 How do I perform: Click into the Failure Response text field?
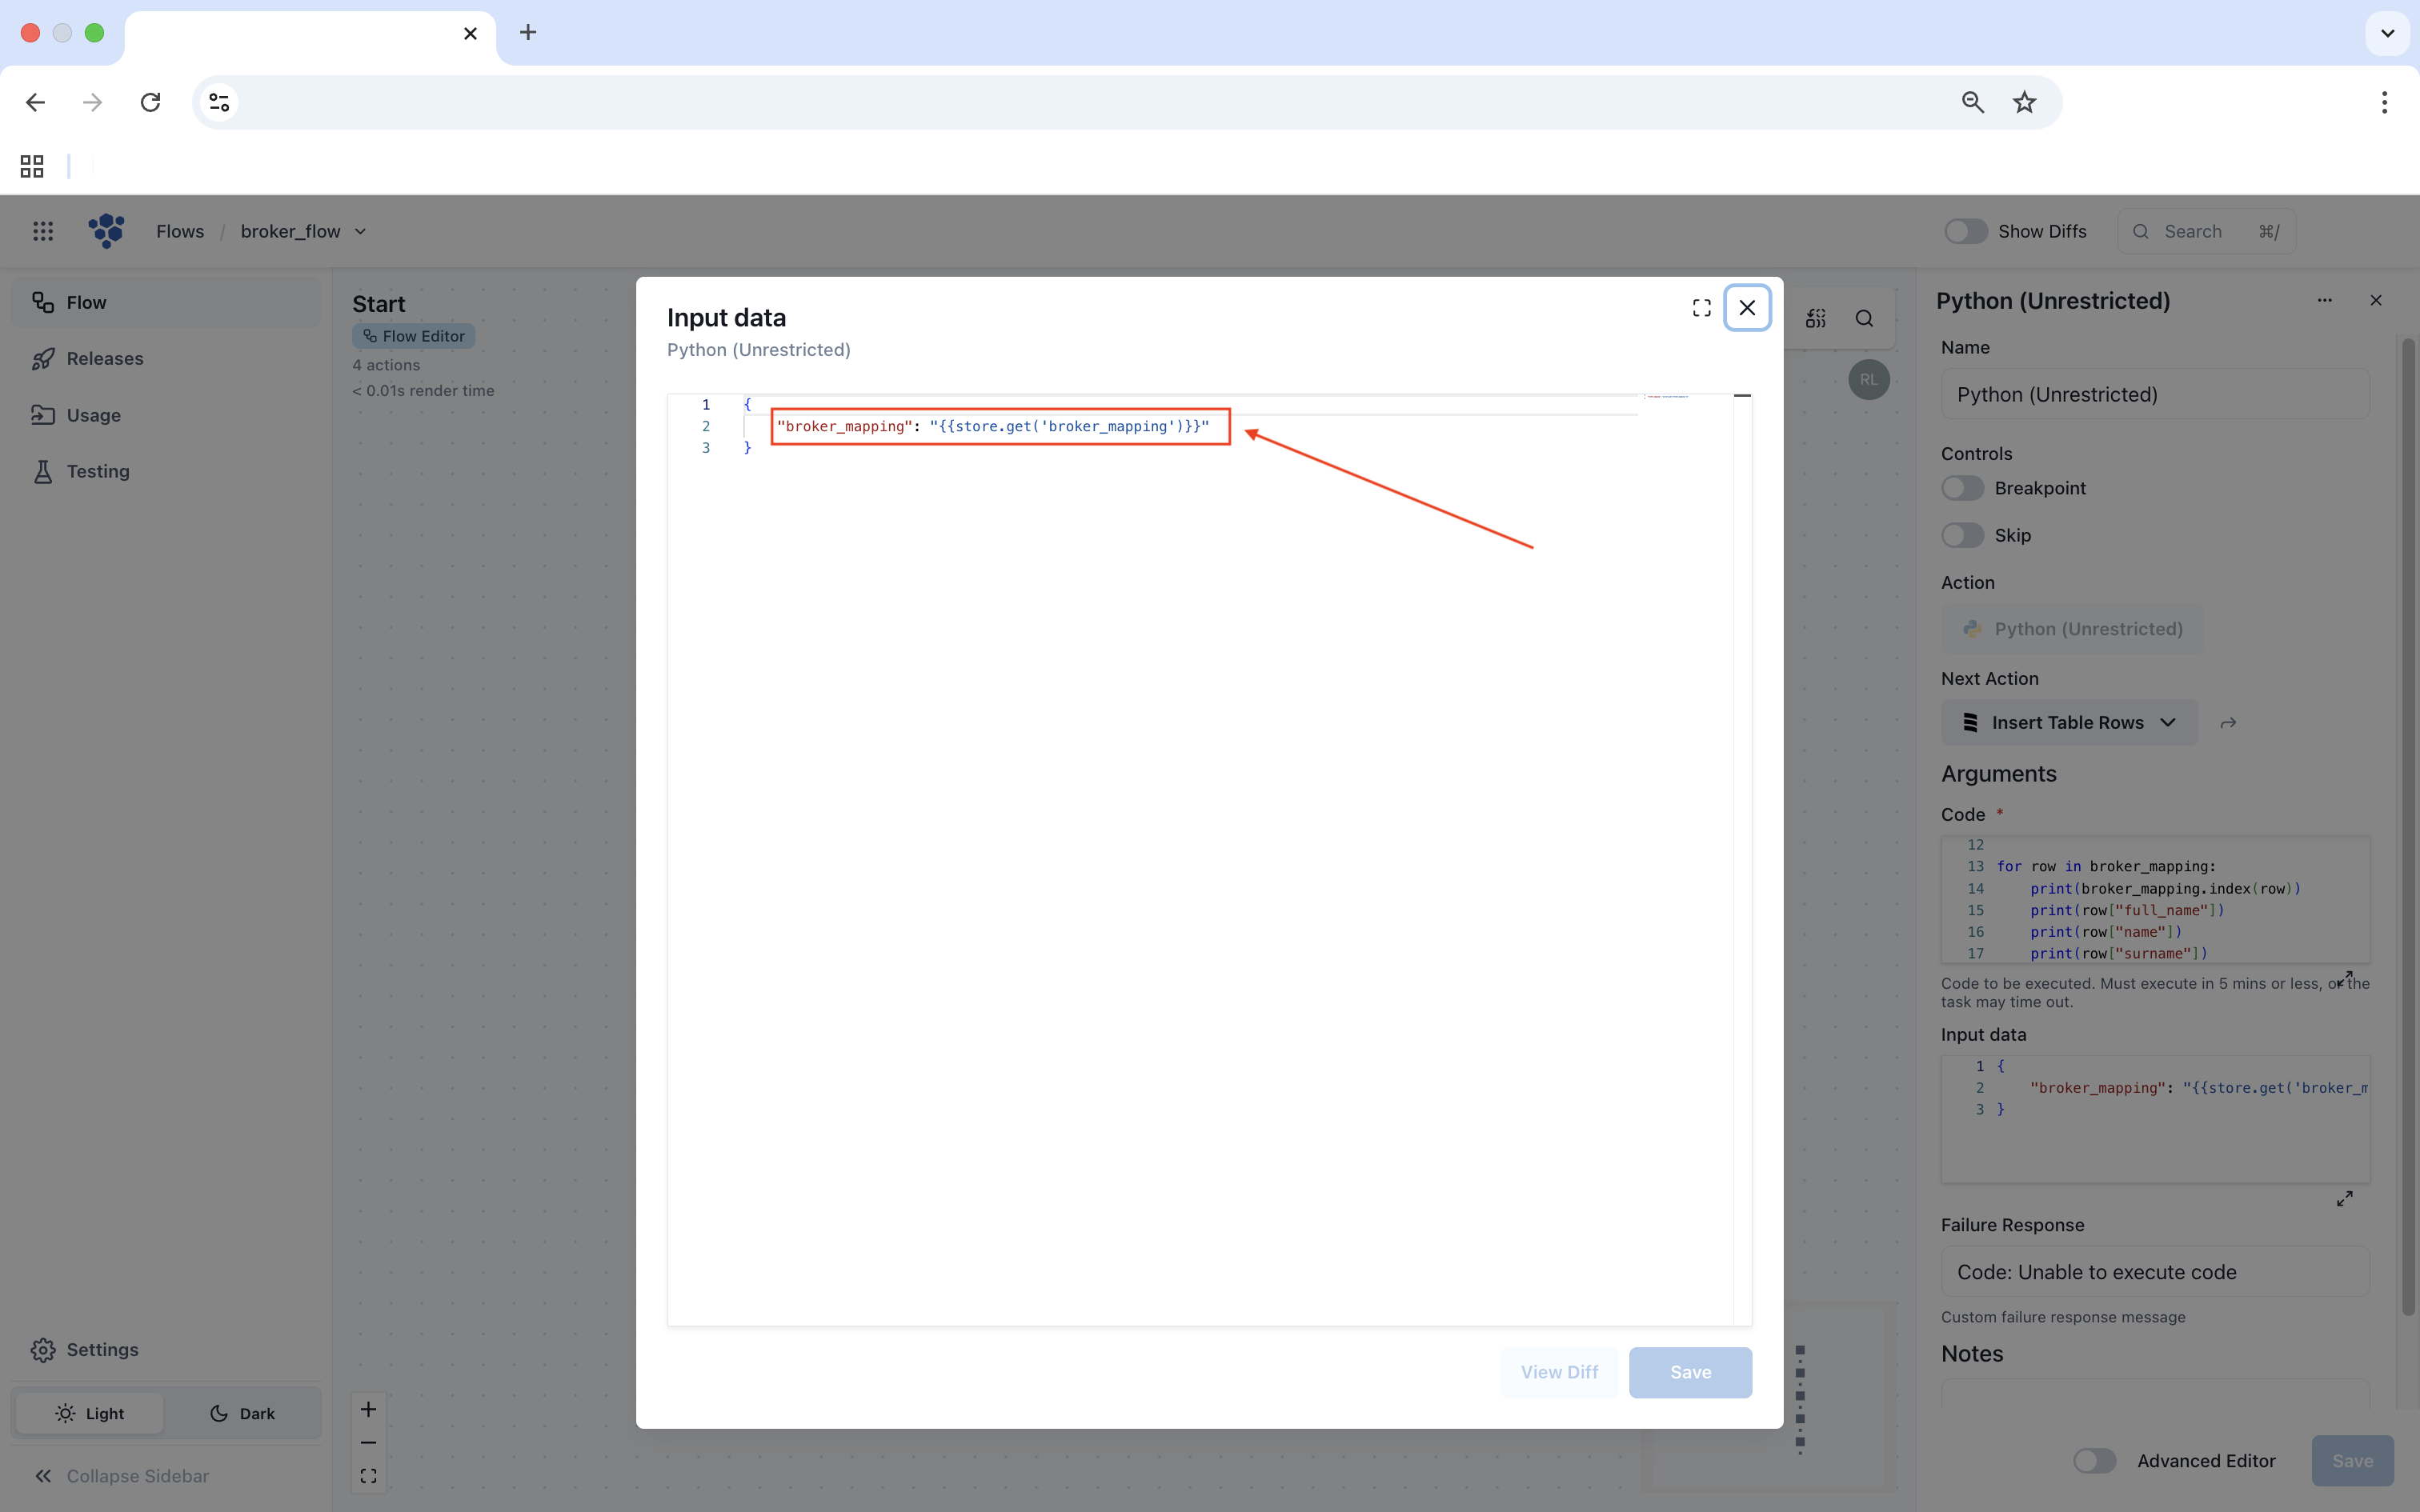2155,1272
